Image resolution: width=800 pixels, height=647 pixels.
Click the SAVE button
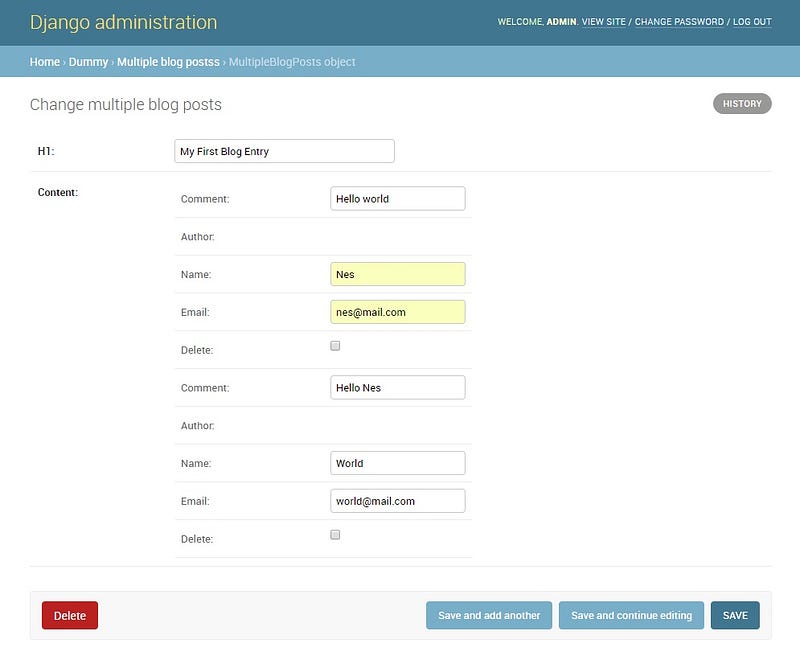click(x=735, y=615)
